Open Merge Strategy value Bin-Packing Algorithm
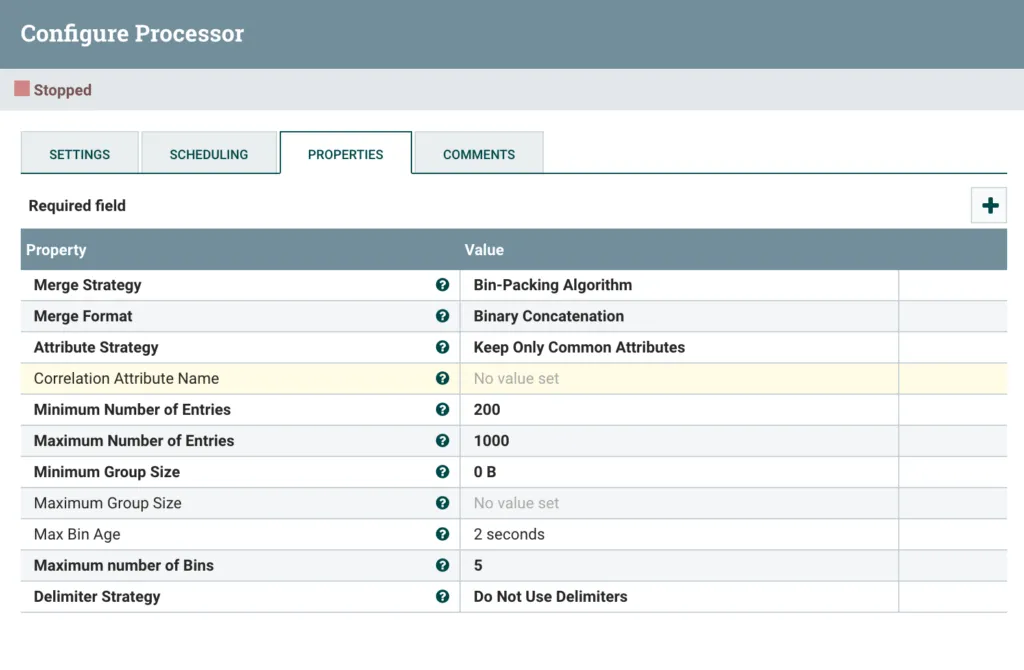The height and width of the screenshot is (670, 1024). point(552,285)
